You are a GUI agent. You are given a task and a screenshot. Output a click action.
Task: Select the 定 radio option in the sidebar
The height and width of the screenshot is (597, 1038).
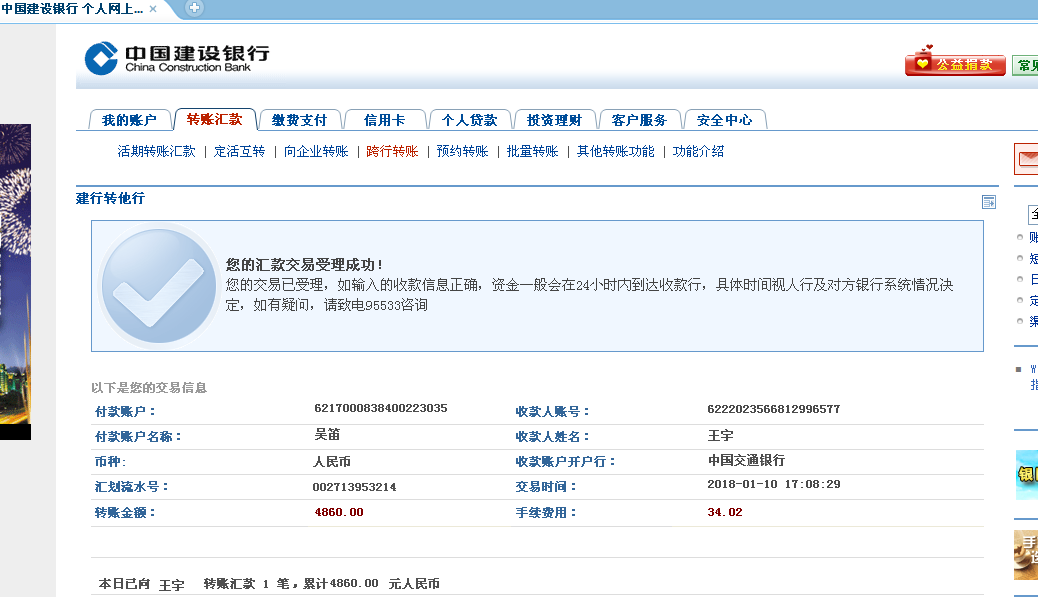pos(1019,300)
